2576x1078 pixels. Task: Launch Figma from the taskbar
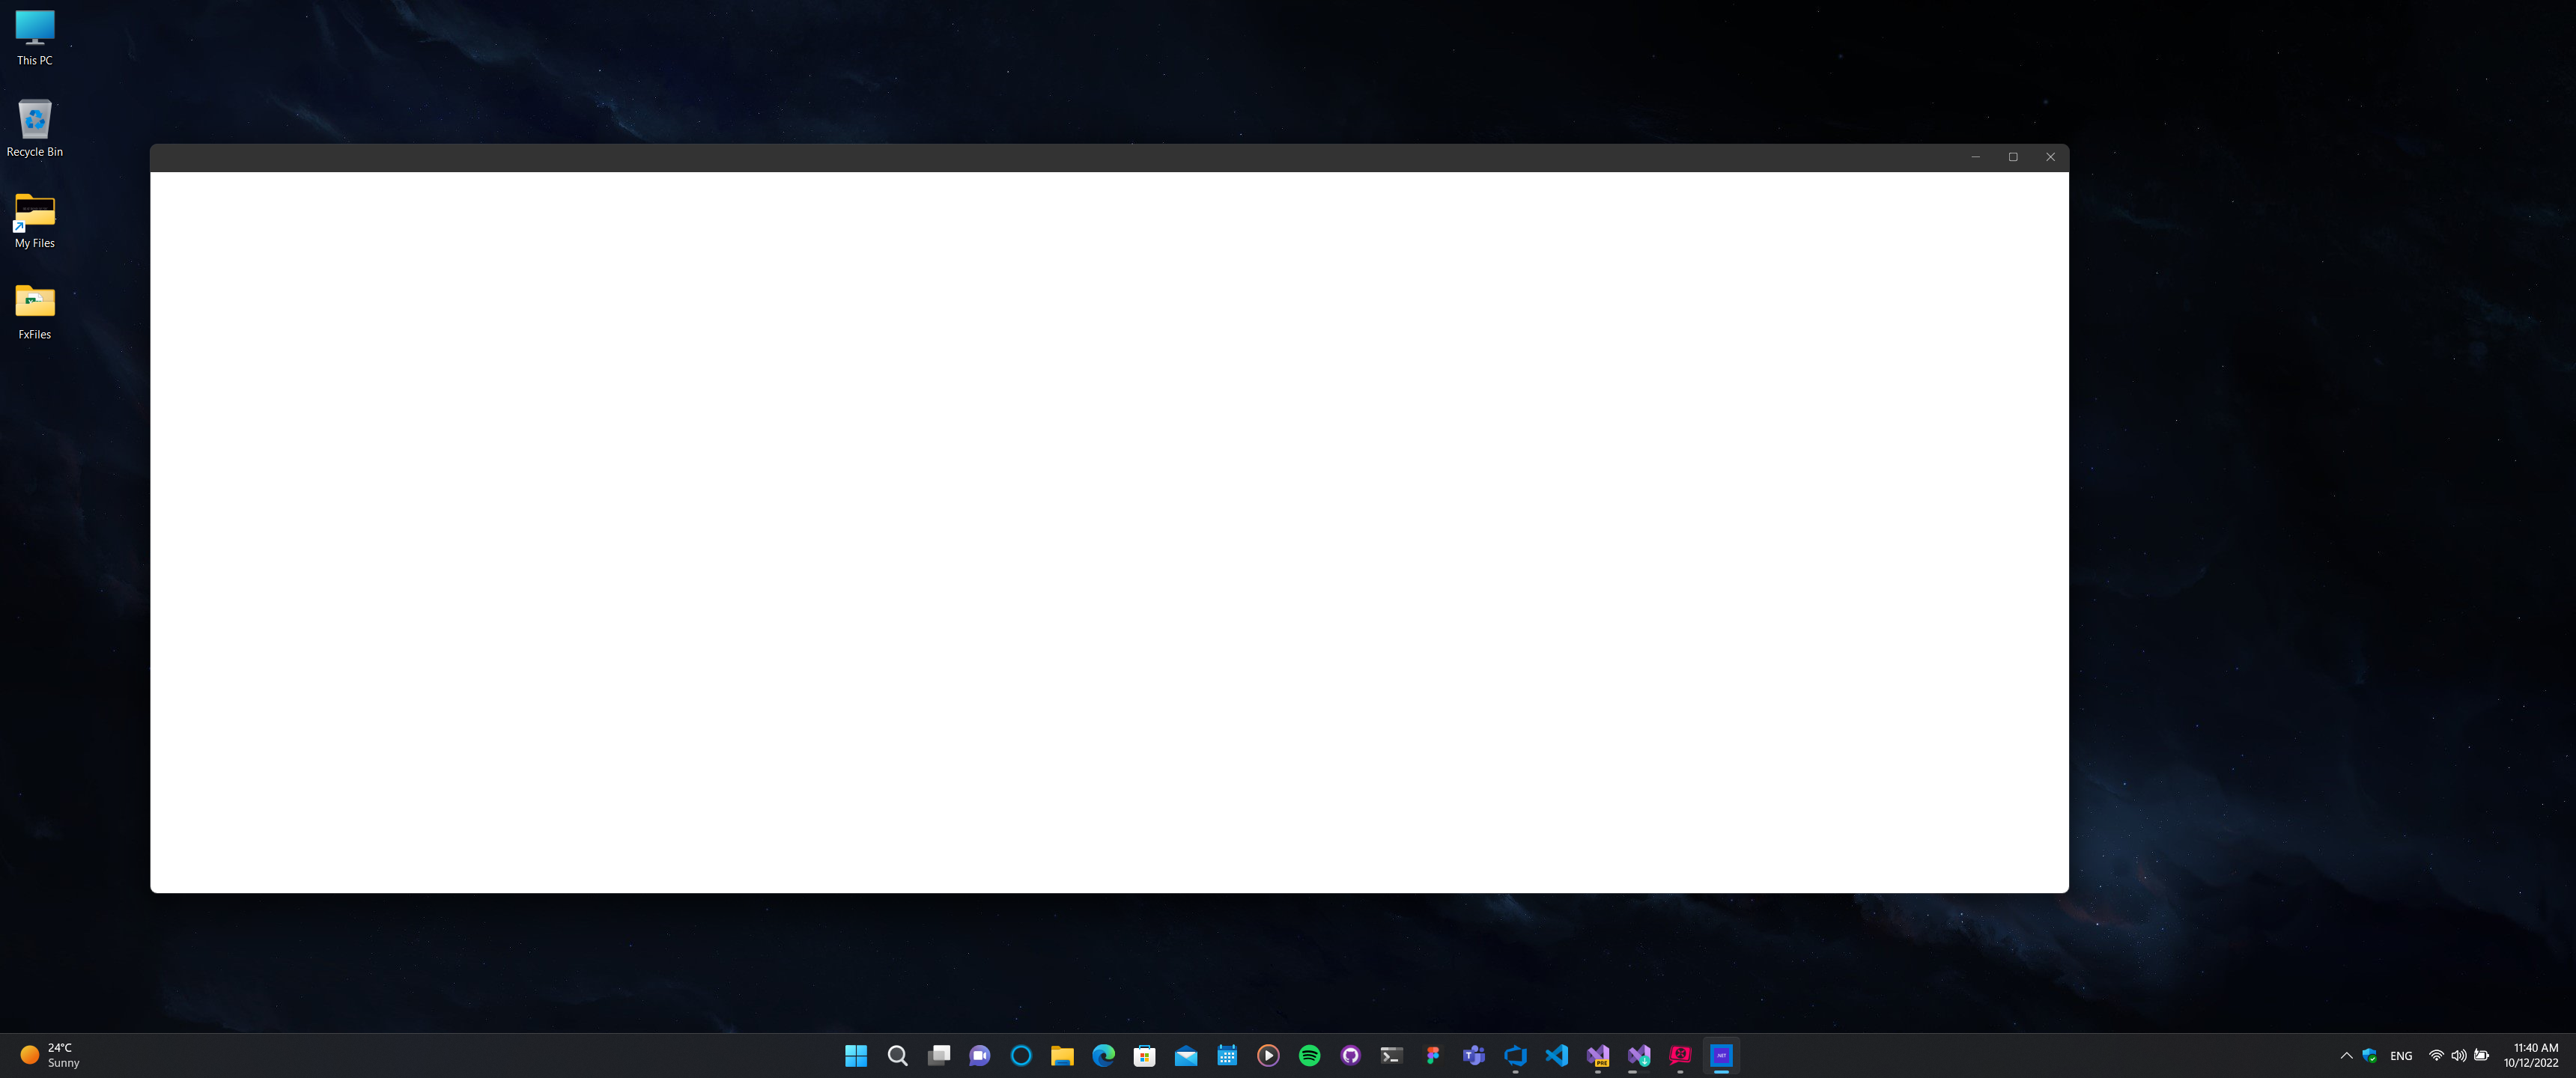click(1432, 1055)
